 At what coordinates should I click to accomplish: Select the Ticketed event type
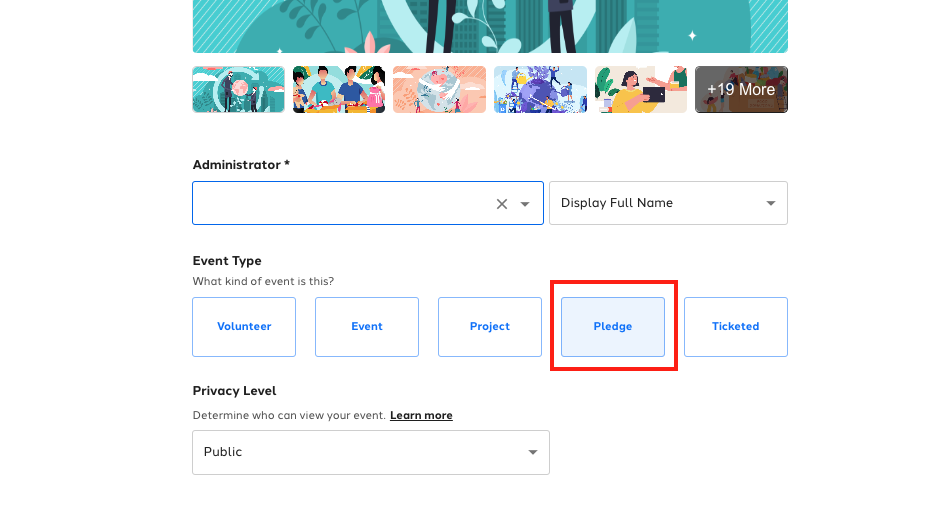735,327
